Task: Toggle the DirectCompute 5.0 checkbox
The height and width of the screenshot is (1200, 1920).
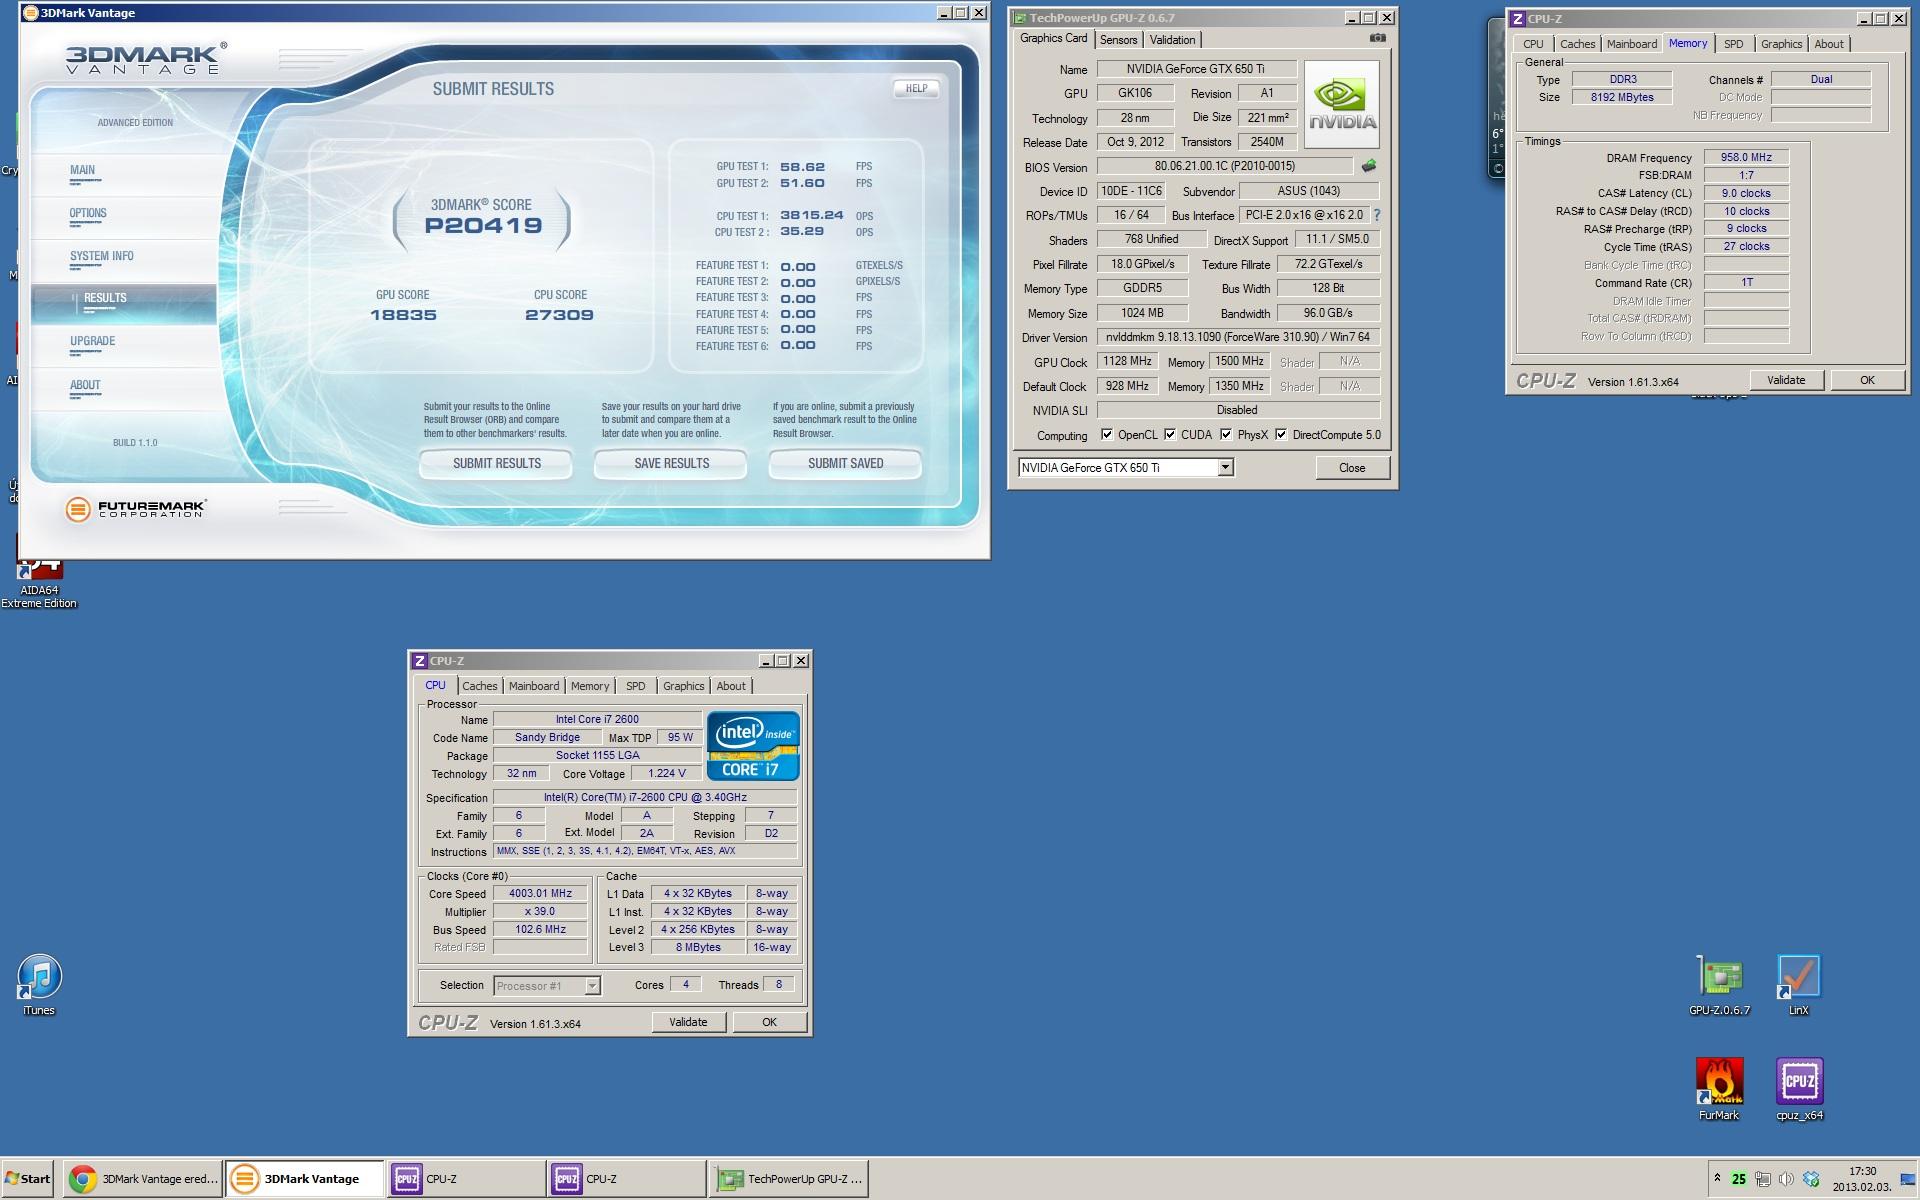Action: click(1281, 435)
